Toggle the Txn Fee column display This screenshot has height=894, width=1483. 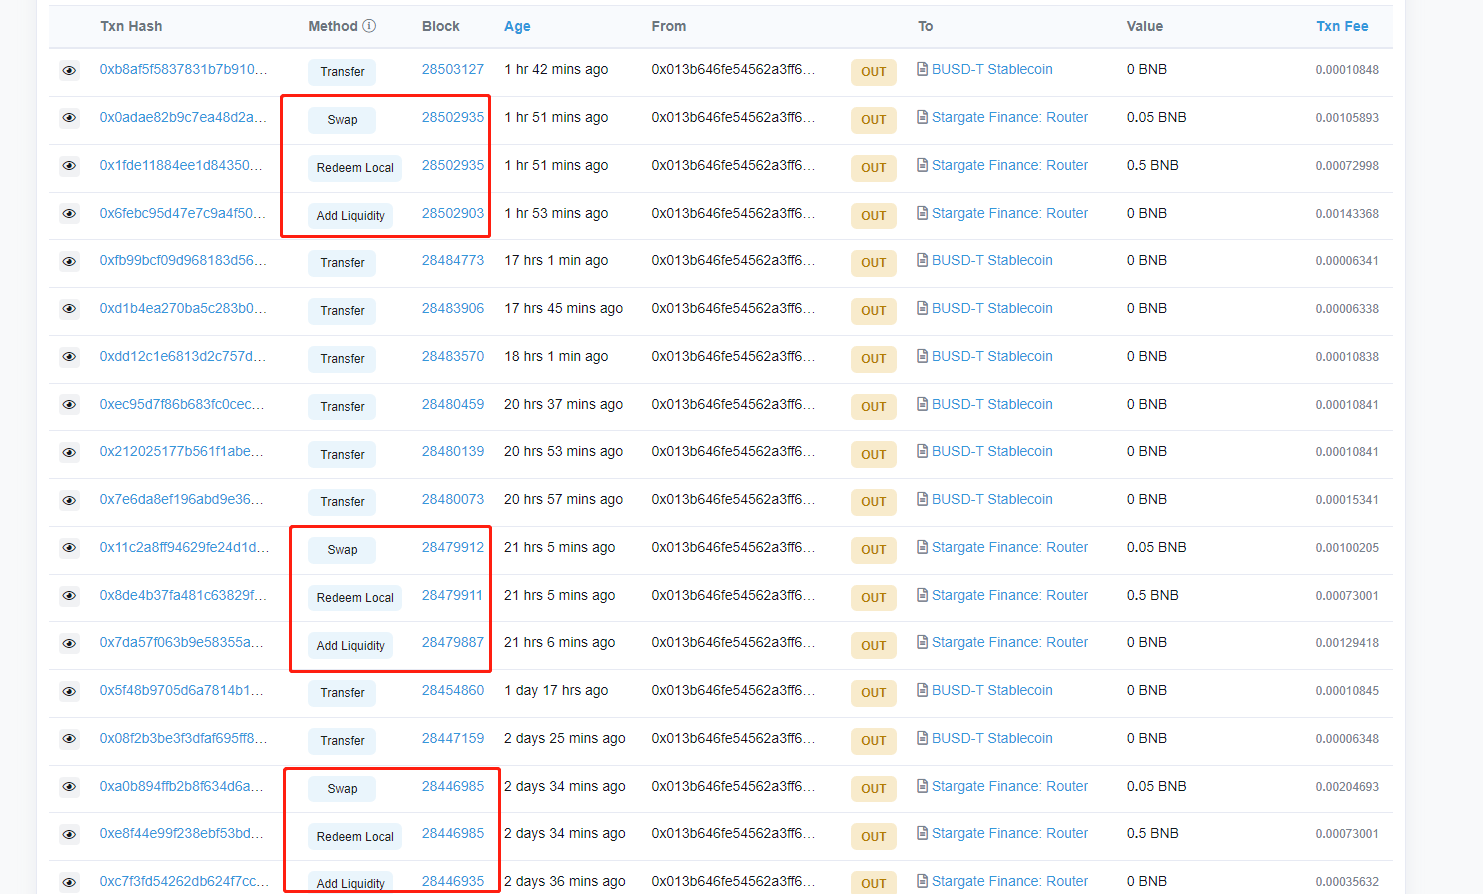[x=1342, y=26]
